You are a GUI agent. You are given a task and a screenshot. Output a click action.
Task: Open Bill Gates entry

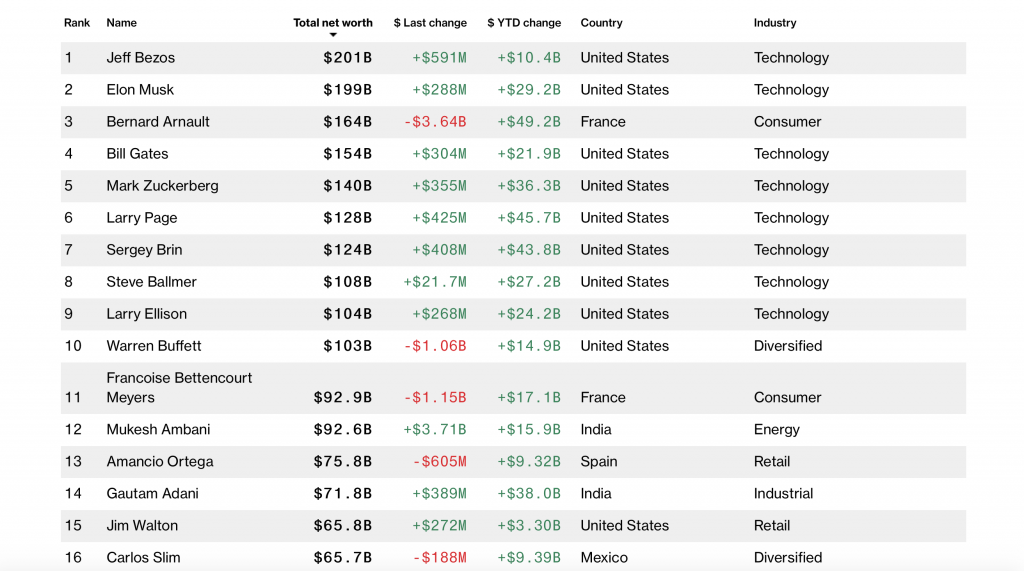(137, 154)
